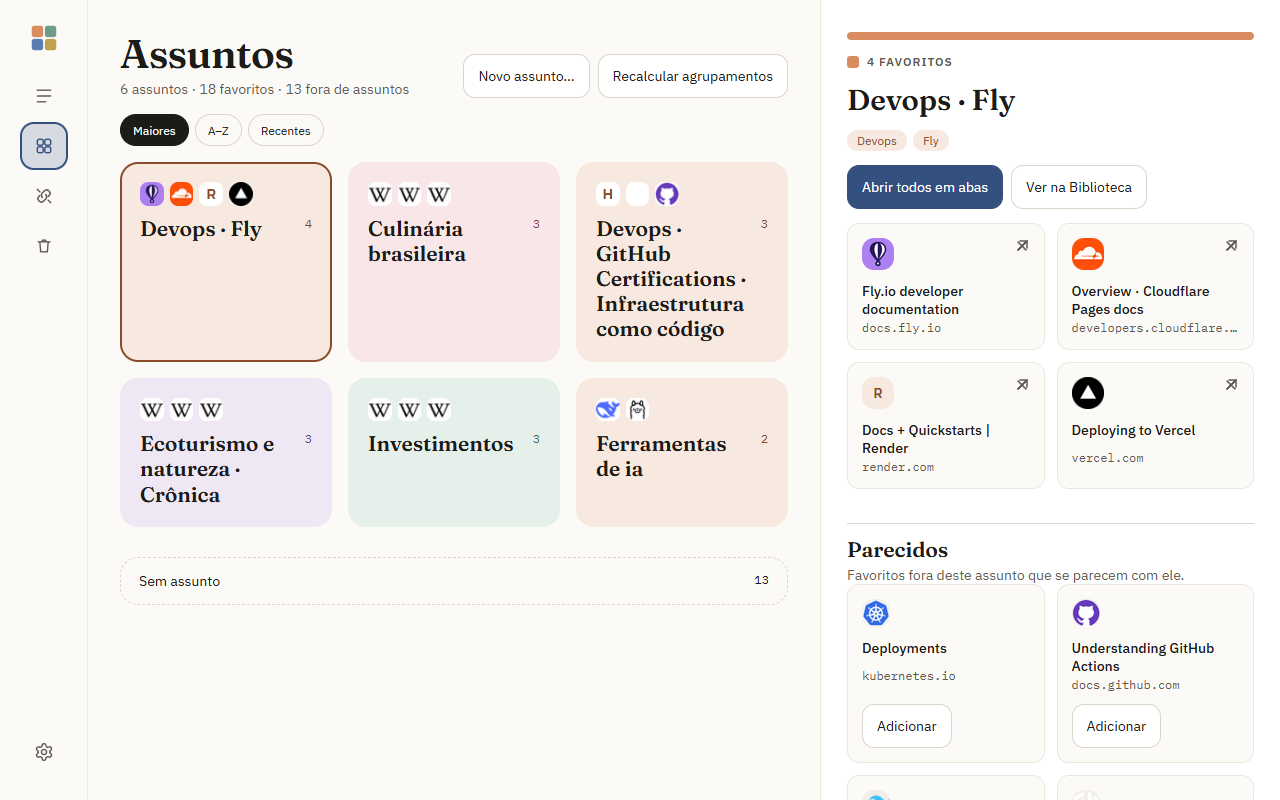
Task: Click Recalcular agrupamentos button
Action: coord(693,76)
